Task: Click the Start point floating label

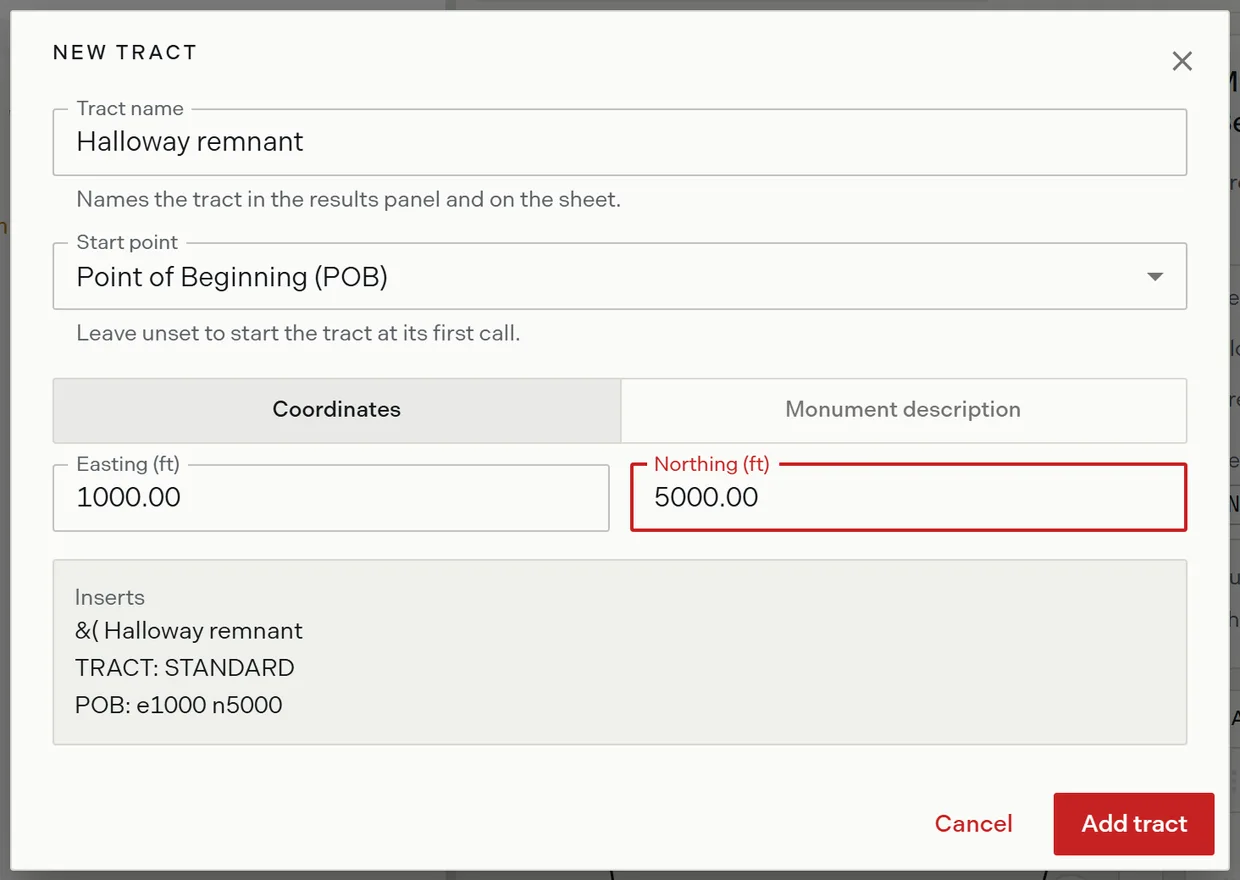Action: pos(127,242)
